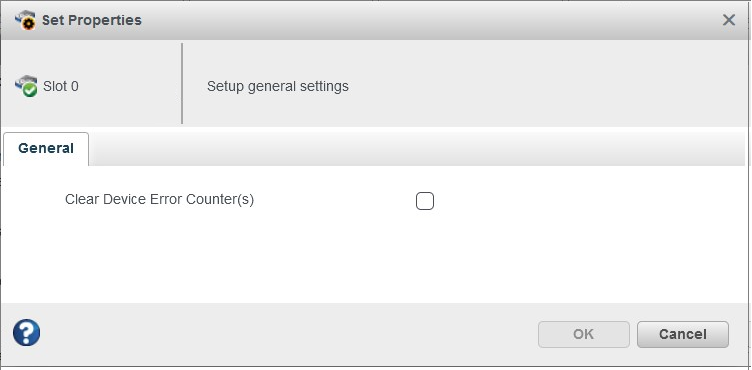Click the Set Properties title text
This screenshot has height=370, width=752.
pyautogui.click(x=92, y=20)
